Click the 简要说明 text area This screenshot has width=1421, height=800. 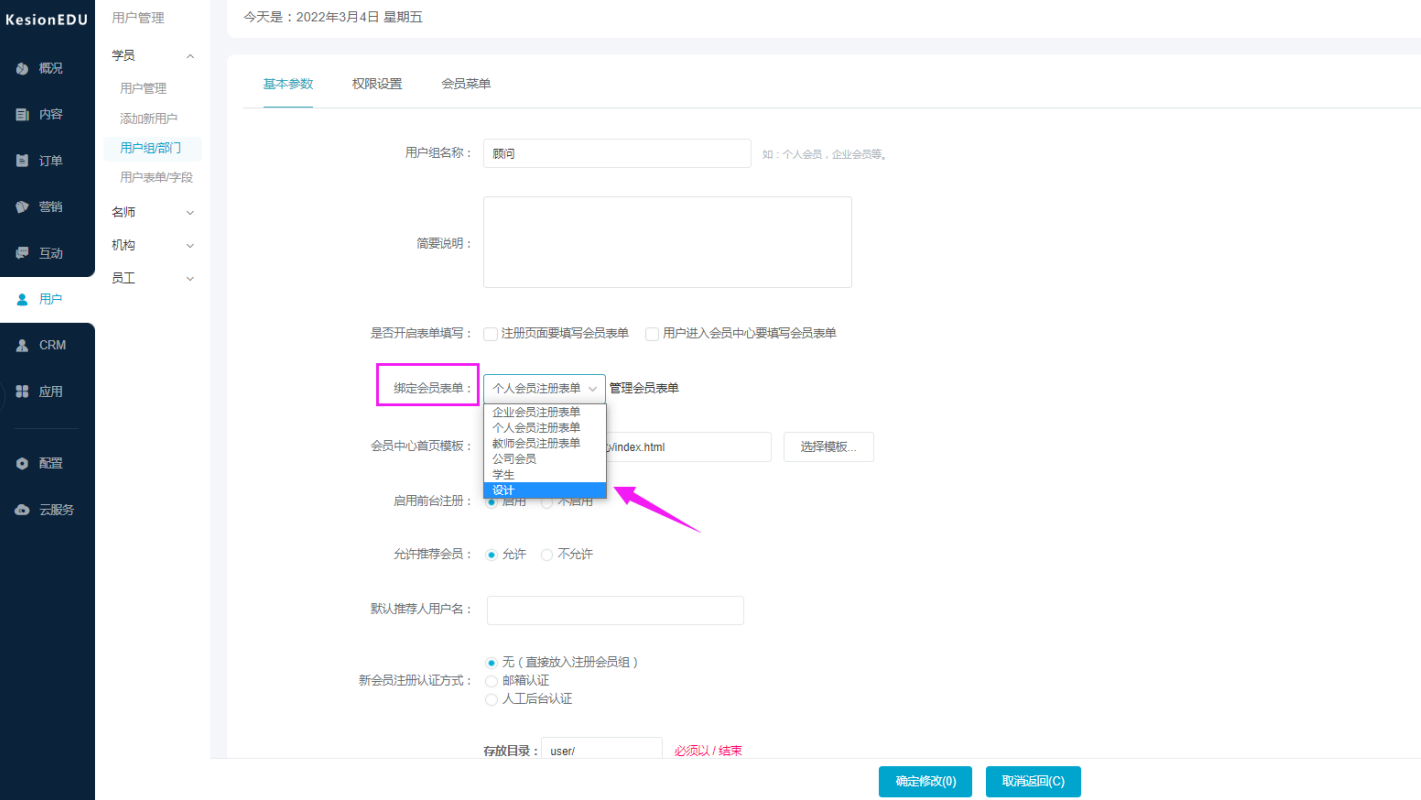pyautogui.click(x=667, y=242)
